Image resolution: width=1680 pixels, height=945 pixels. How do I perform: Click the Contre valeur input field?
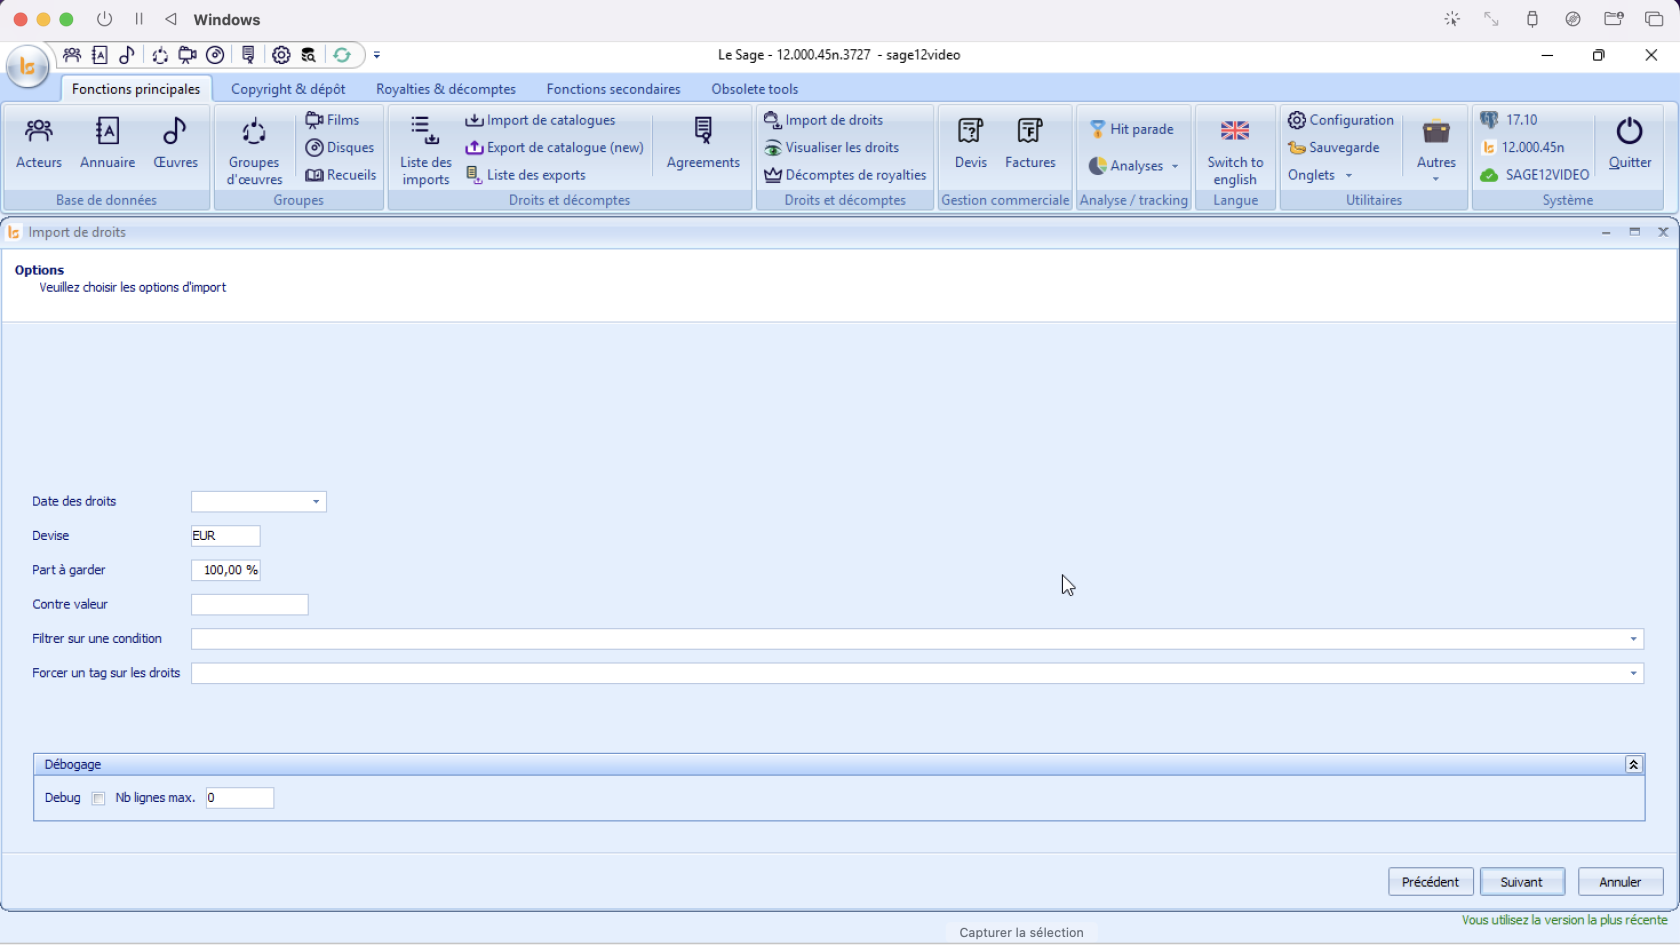pos(249,605)
